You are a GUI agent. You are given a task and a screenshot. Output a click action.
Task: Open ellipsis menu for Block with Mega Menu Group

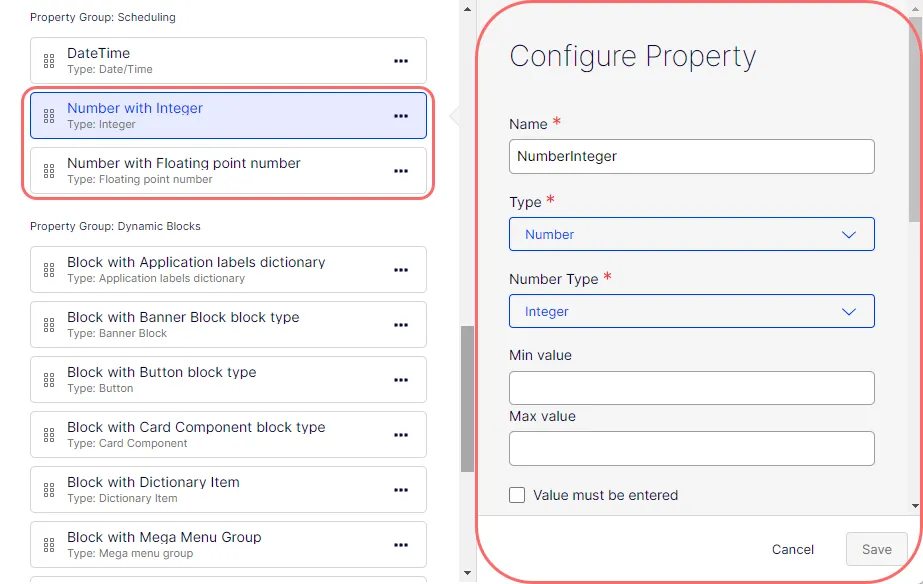[401, 545]
